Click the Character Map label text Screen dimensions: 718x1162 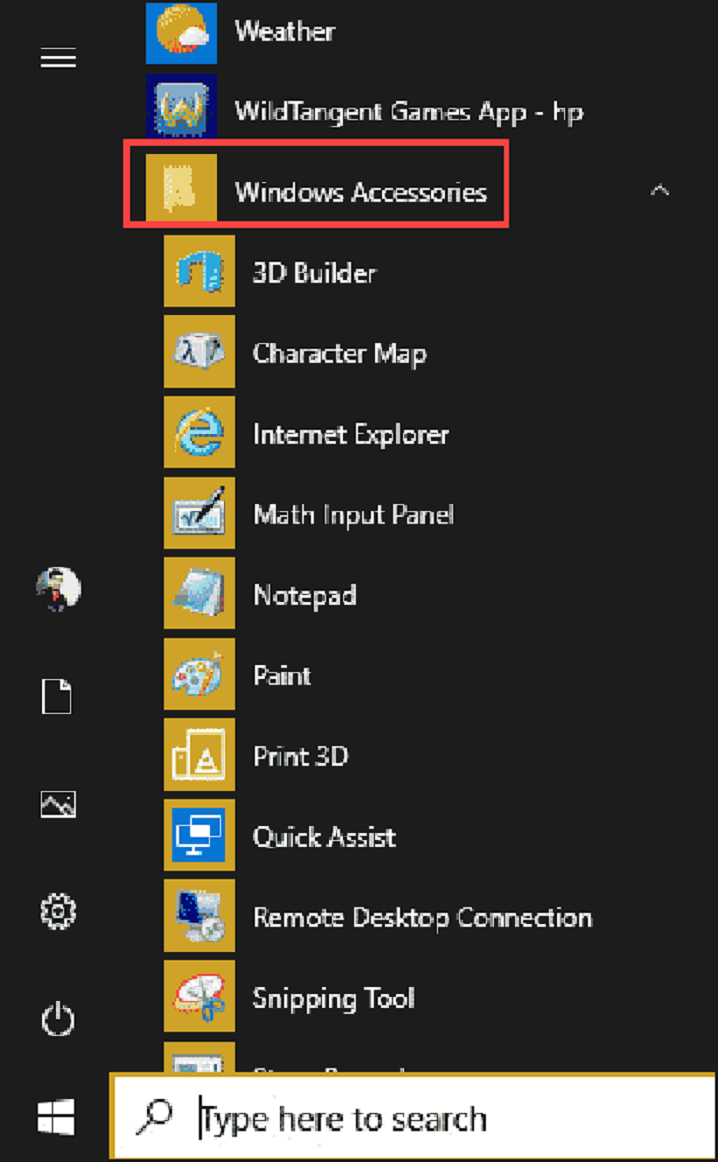tap(339, 353)
